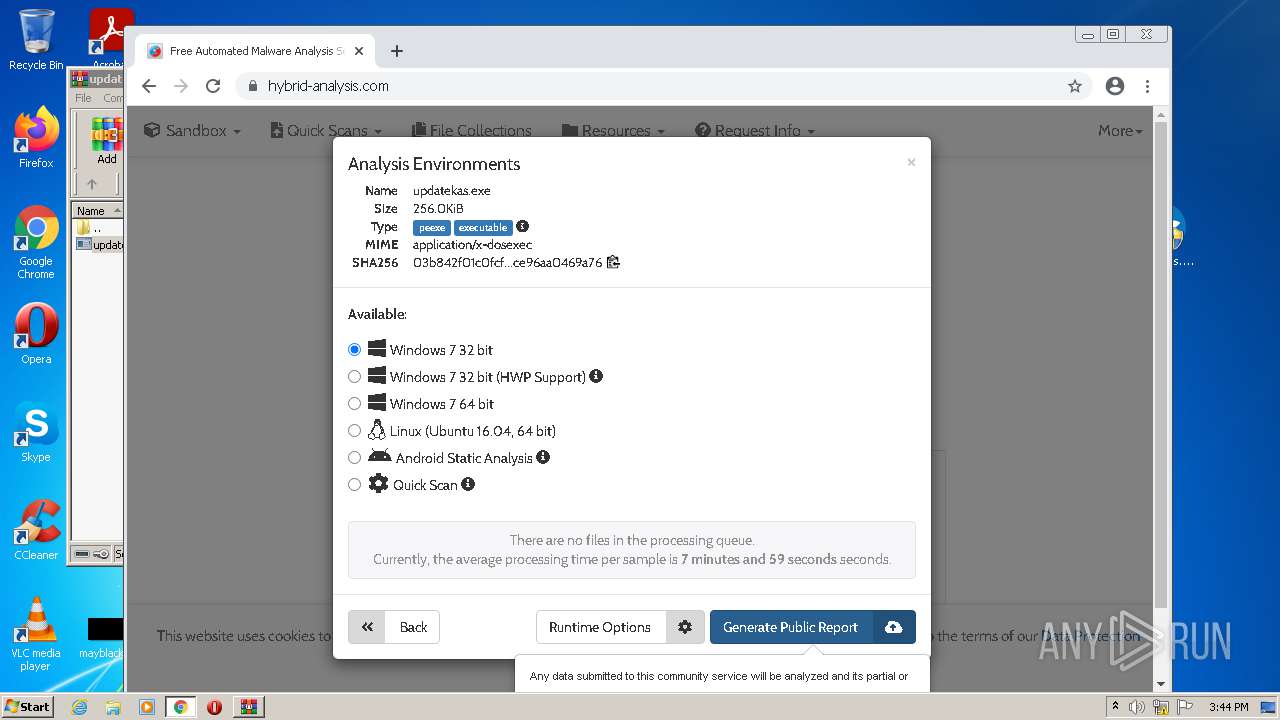
Task: Open the CCleaner desktop shortcut
Action: pos(36,530)
